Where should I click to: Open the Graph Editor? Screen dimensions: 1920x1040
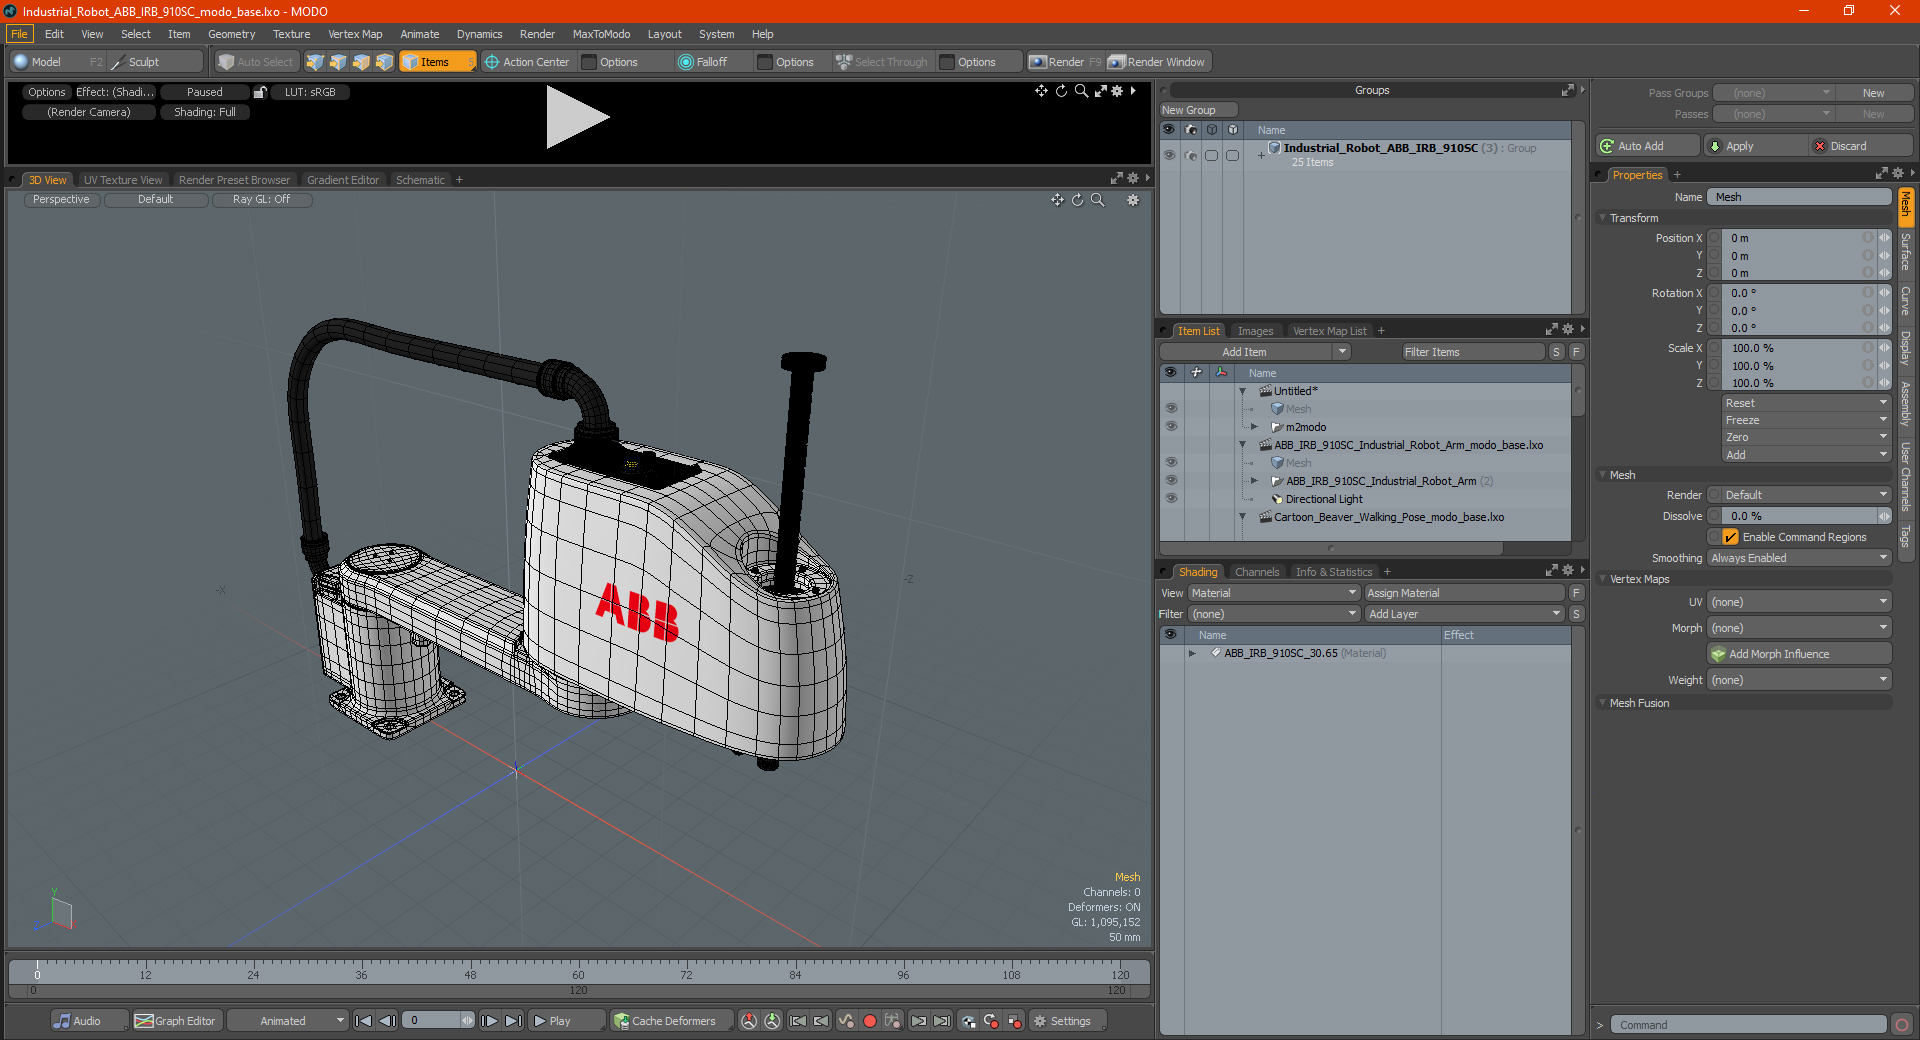coord(176,1021)
